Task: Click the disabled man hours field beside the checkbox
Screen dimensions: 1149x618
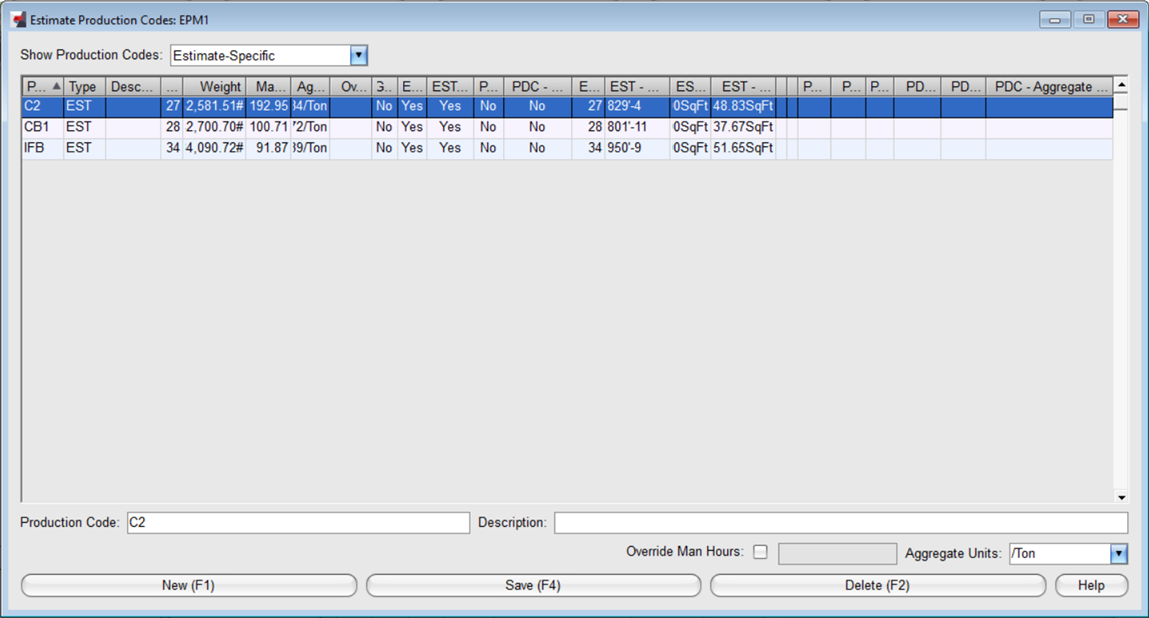Action: (x=837, y=552)
